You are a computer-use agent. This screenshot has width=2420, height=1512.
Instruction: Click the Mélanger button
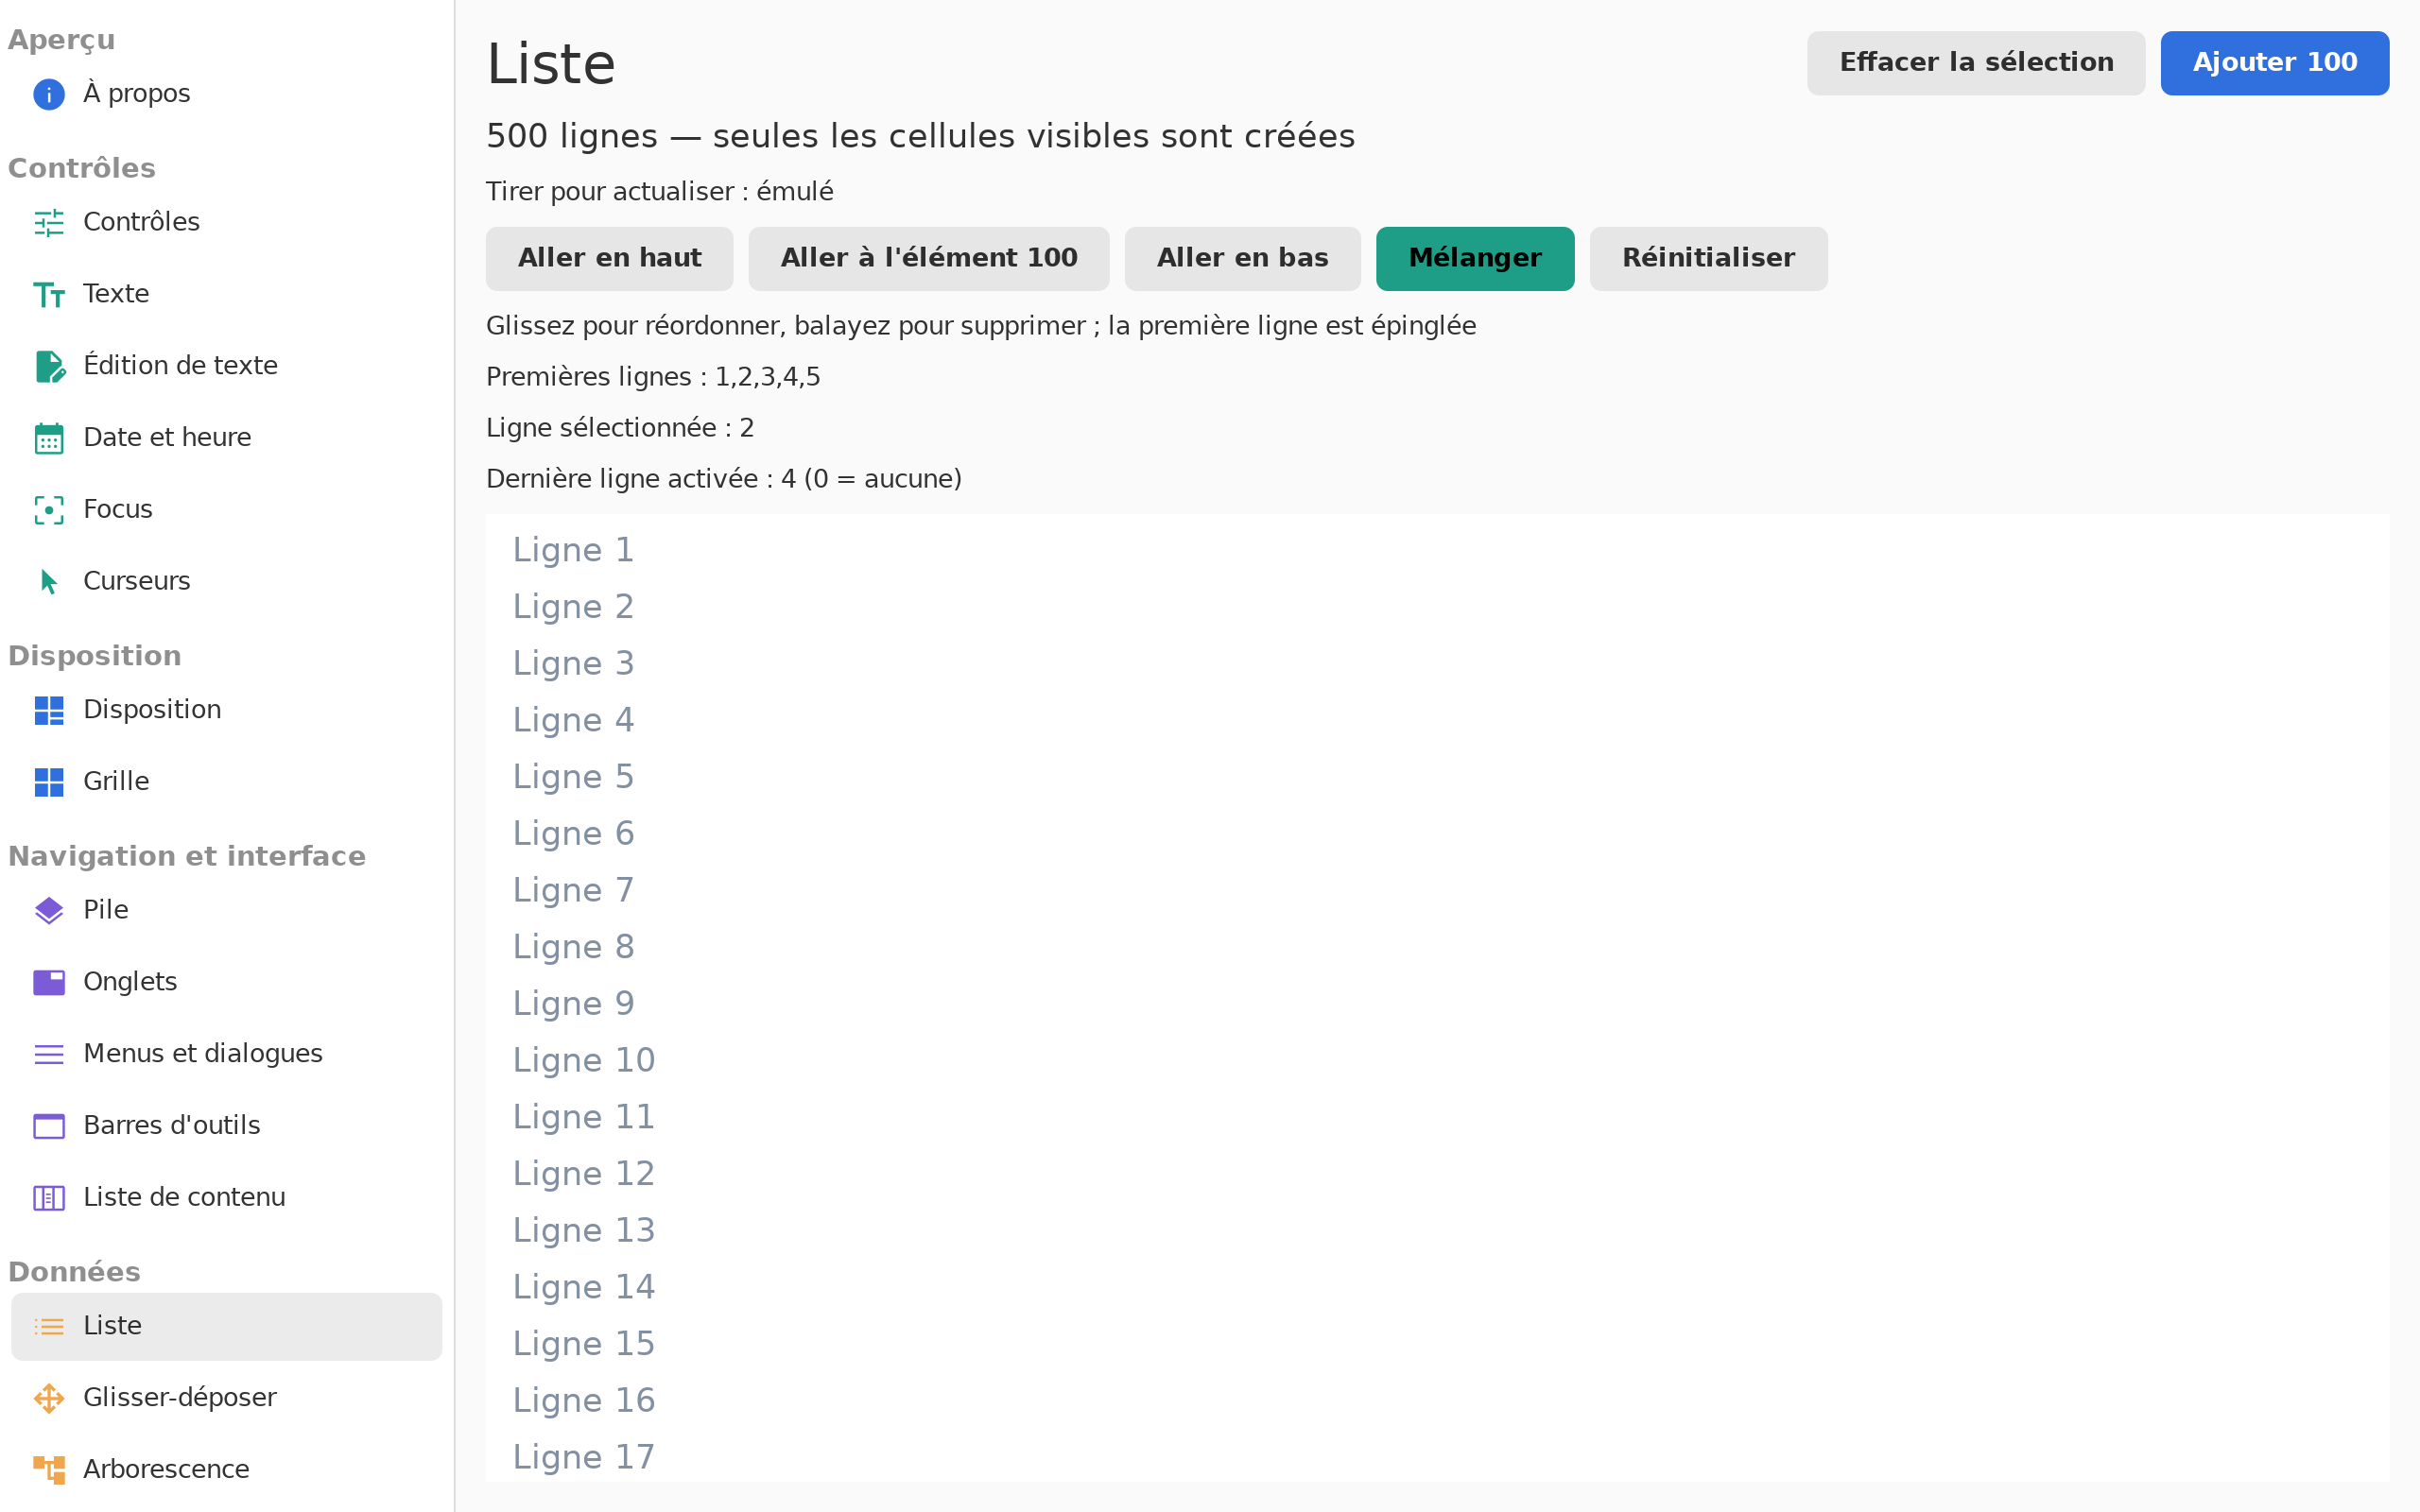(x=1475, y=259)
